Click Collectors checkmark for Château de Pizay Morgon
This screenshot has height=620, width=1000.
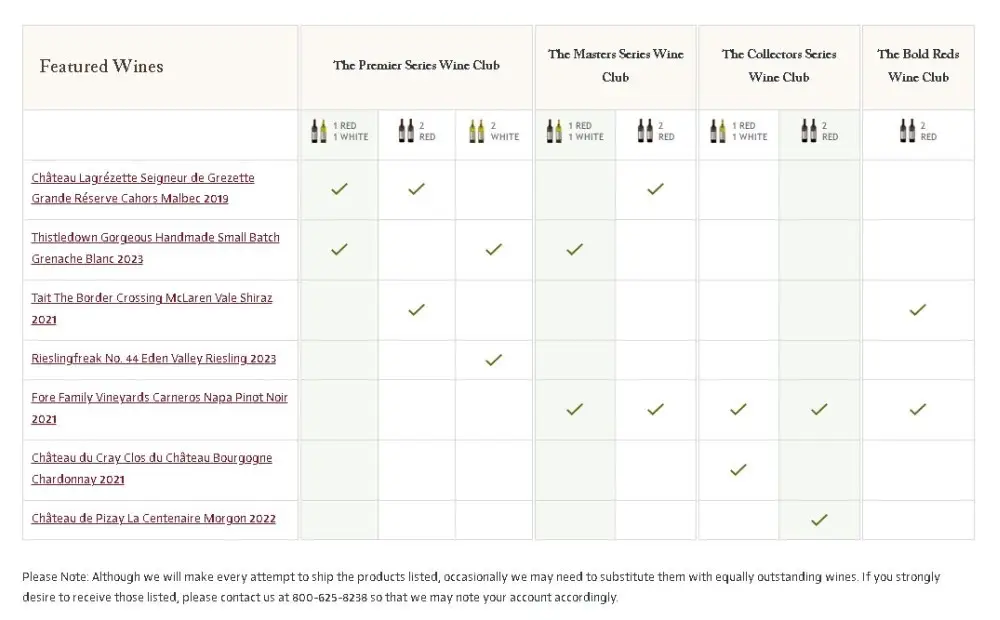[x=819, y=519]
